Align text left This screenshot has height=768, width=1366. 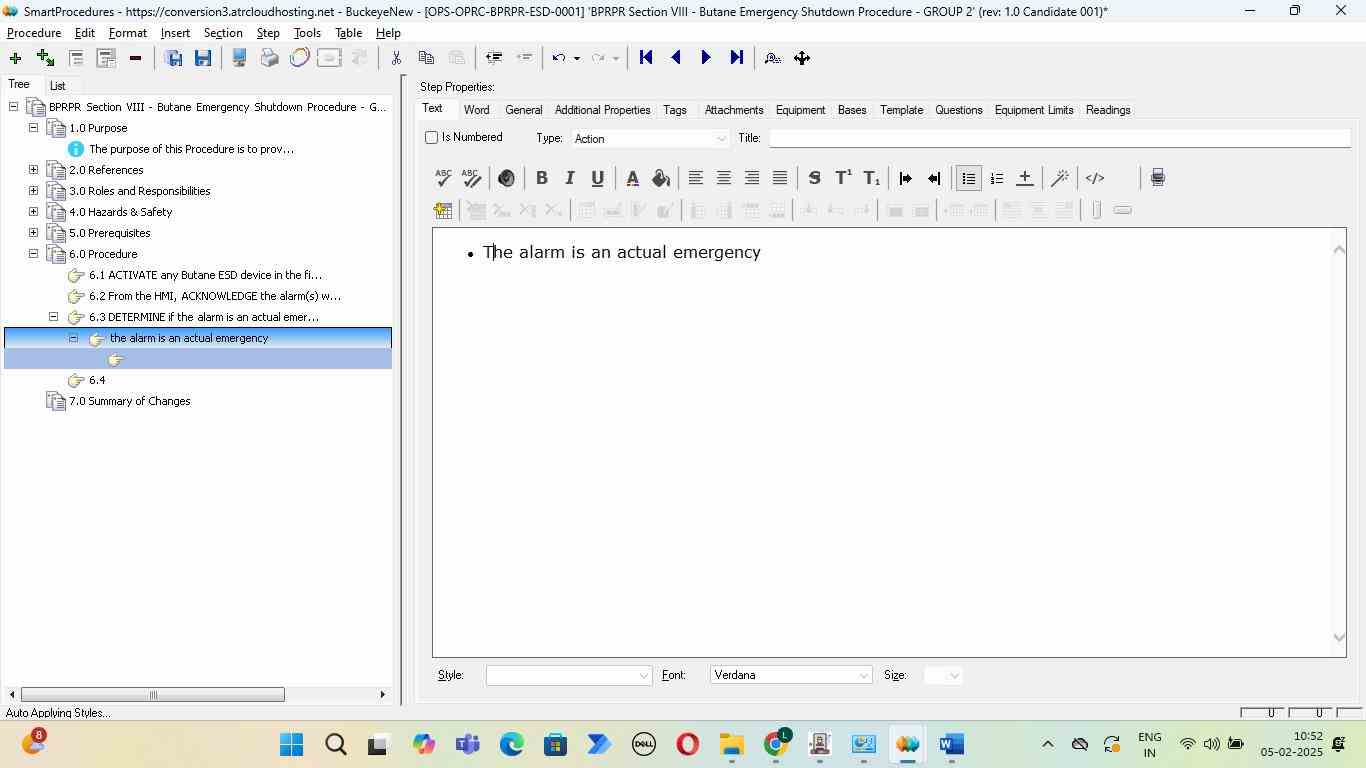696,178
